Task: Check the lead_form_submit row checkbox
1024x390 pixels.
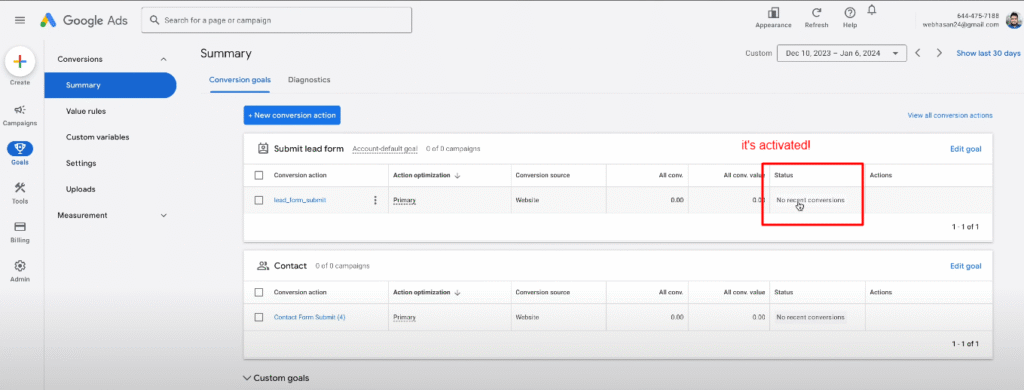Action: click(259, 201)
